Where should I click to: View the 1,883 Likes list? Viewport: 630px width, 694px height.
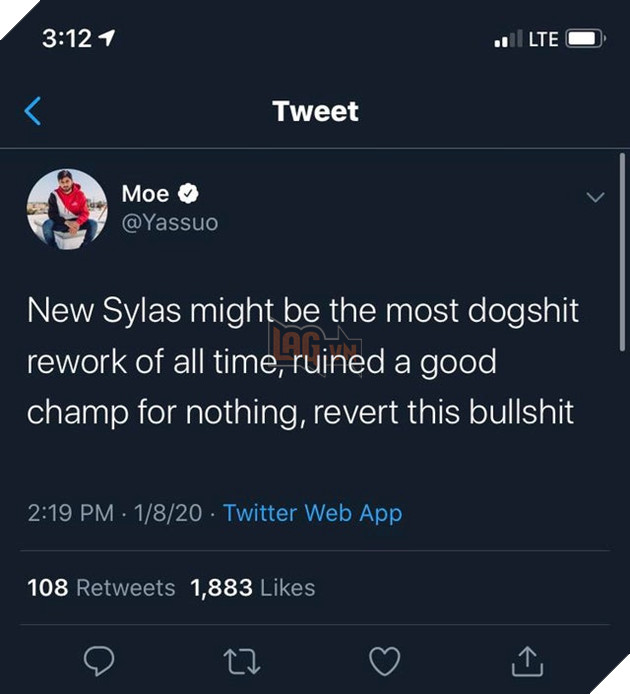point(253,587)
